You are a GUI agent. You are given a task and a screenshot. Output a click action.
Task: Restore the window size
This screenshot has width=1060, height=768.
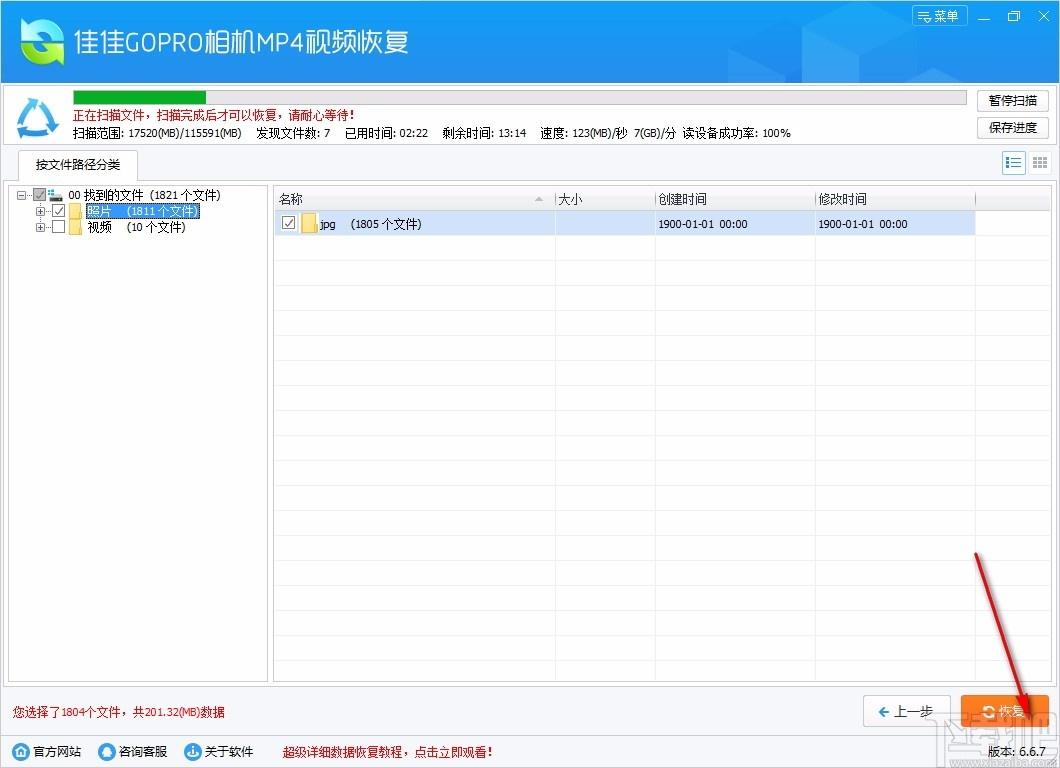point(1013,16)
